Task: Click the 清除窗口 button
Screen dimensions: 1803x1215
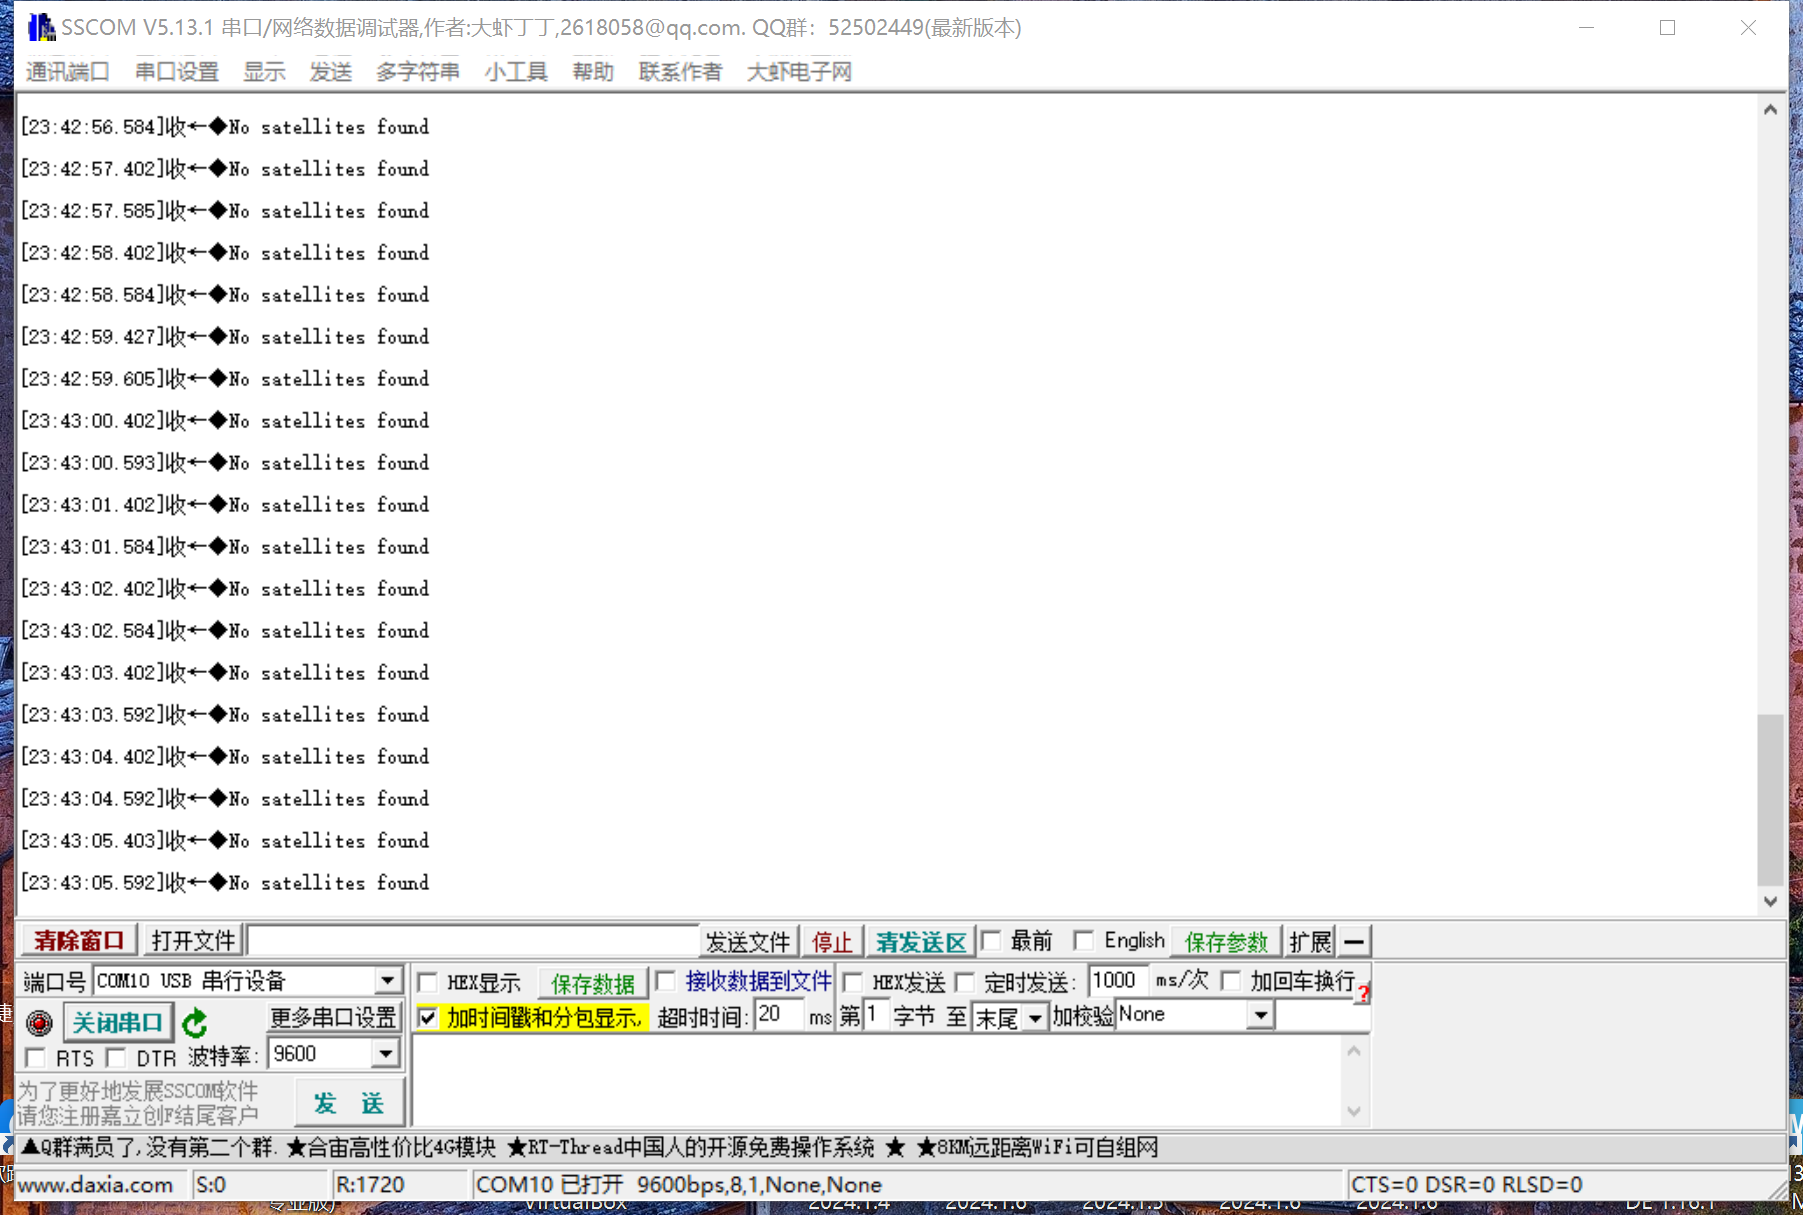Action: tap(78, 941)
